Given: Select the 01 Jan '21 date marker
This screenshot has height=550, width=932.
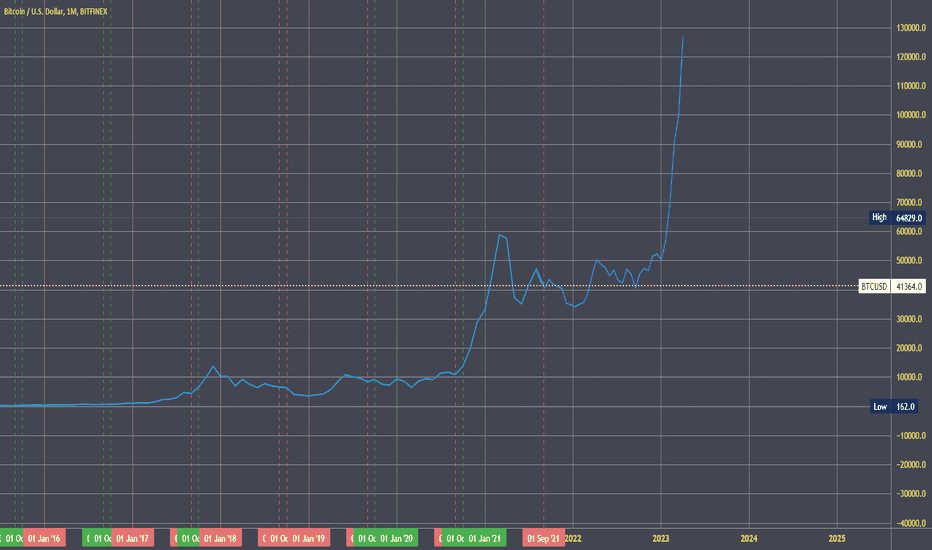Looking at the screenshot, I should coord(484,539).
